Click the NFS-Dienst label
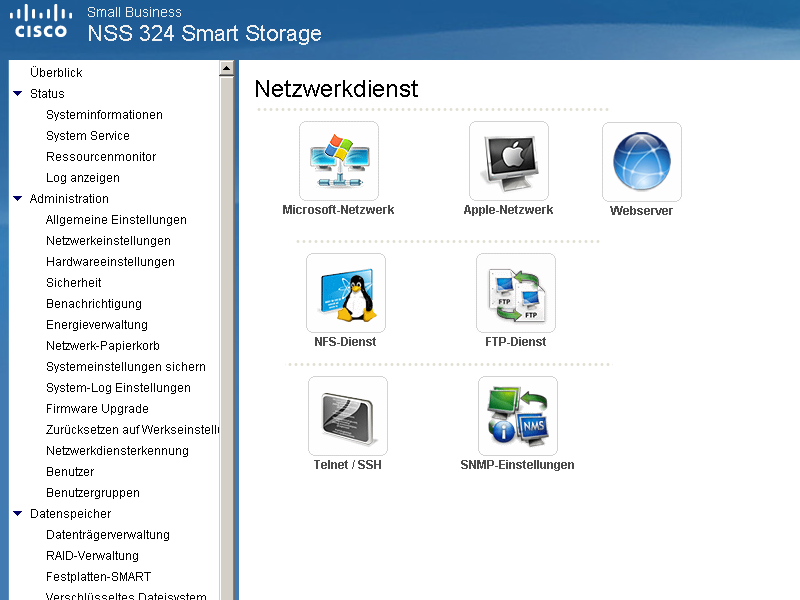800x600 pixels. (345, 342)
